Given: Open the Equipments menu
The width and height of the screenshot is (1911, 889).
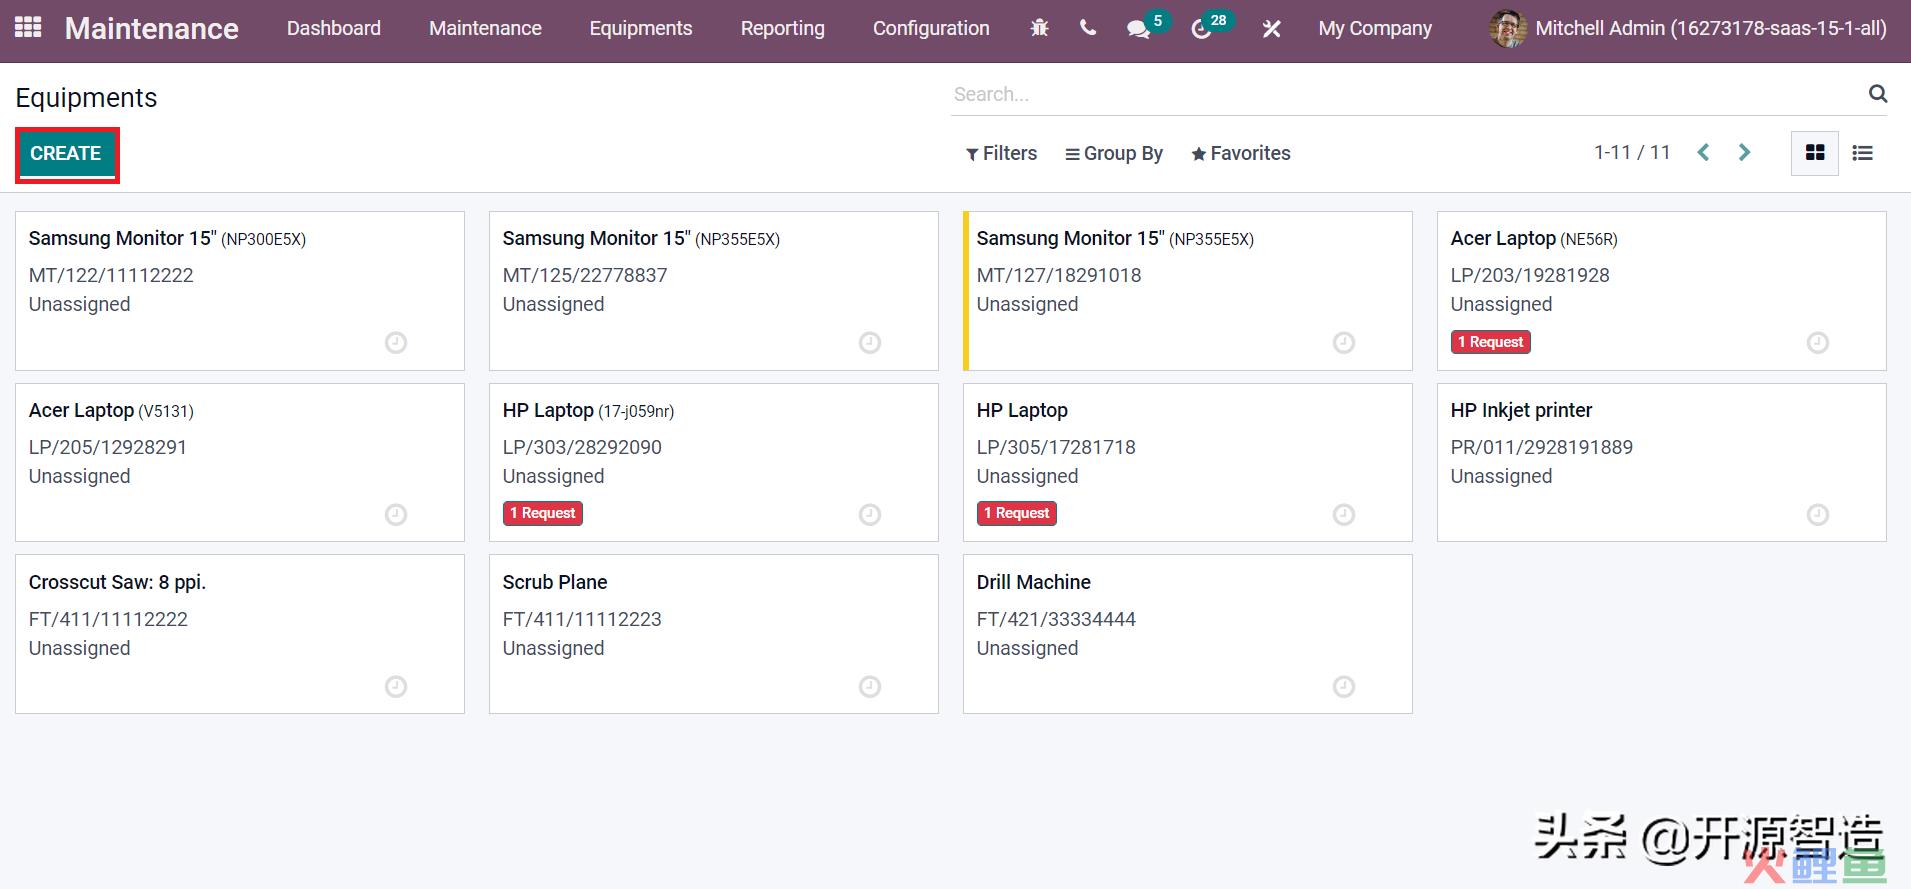Looking at the screenshot, I should coord(641,29).
